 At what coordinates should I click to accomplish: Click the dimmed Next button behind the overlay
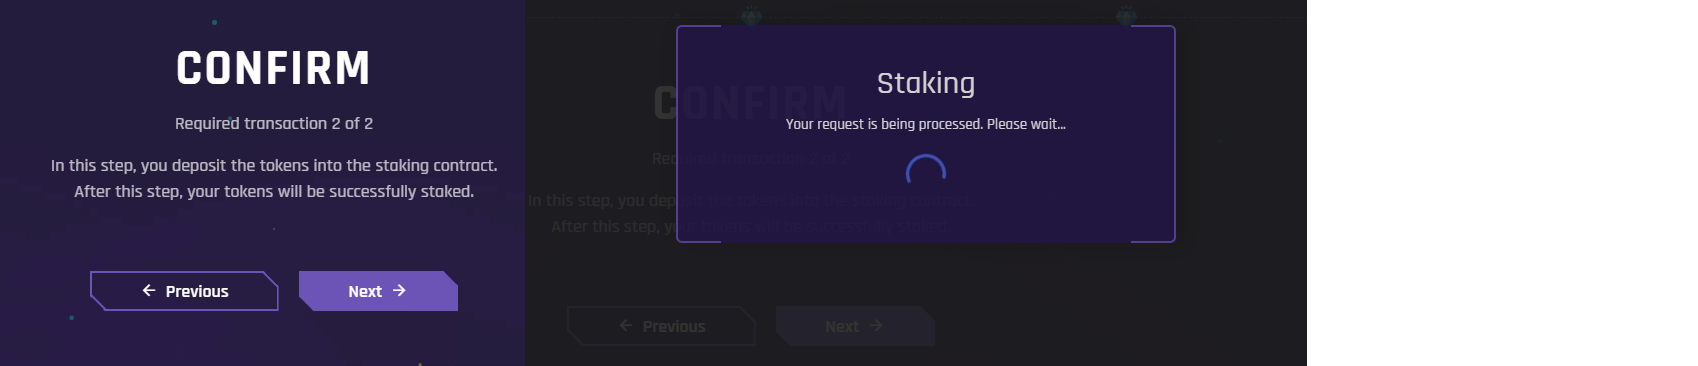[855, 326]
